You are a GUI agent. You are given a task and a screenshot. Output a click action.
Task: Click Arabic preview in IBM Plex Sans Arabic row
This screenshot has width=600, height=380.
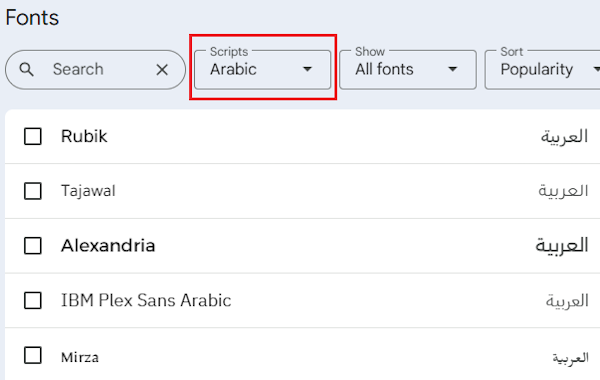[567, 301]
